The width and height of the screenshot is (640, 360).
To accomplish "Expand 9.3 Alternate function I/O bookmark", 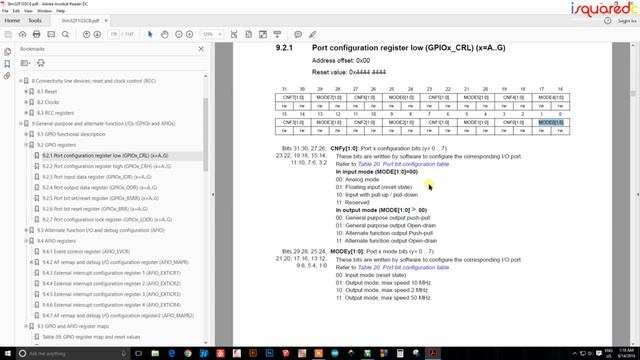I will (26, 230).
